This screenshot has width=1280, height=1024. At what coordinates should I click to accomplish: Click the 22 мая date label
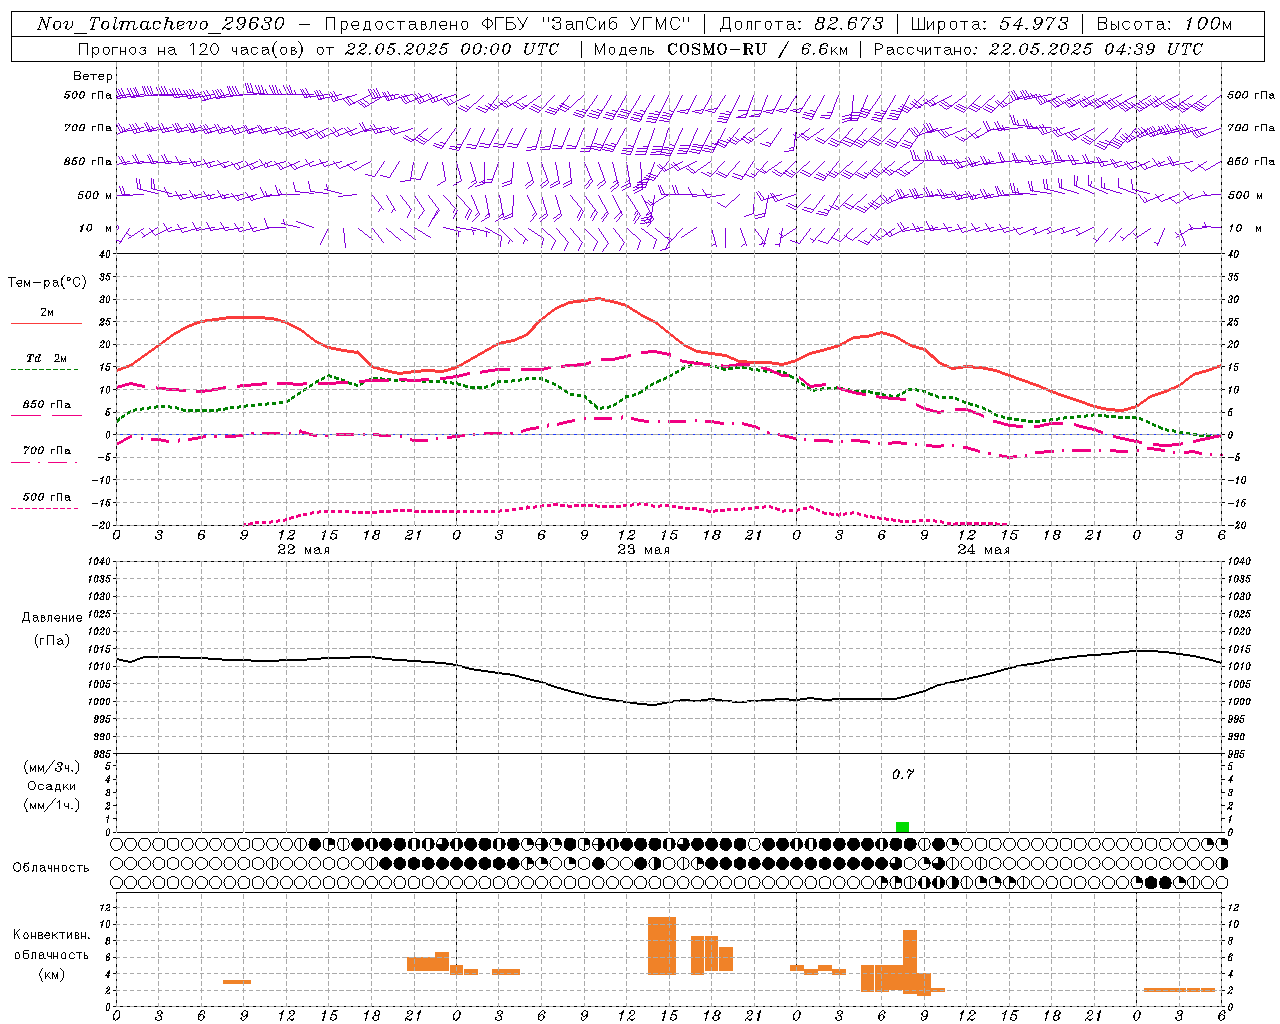tap(303, 550)
